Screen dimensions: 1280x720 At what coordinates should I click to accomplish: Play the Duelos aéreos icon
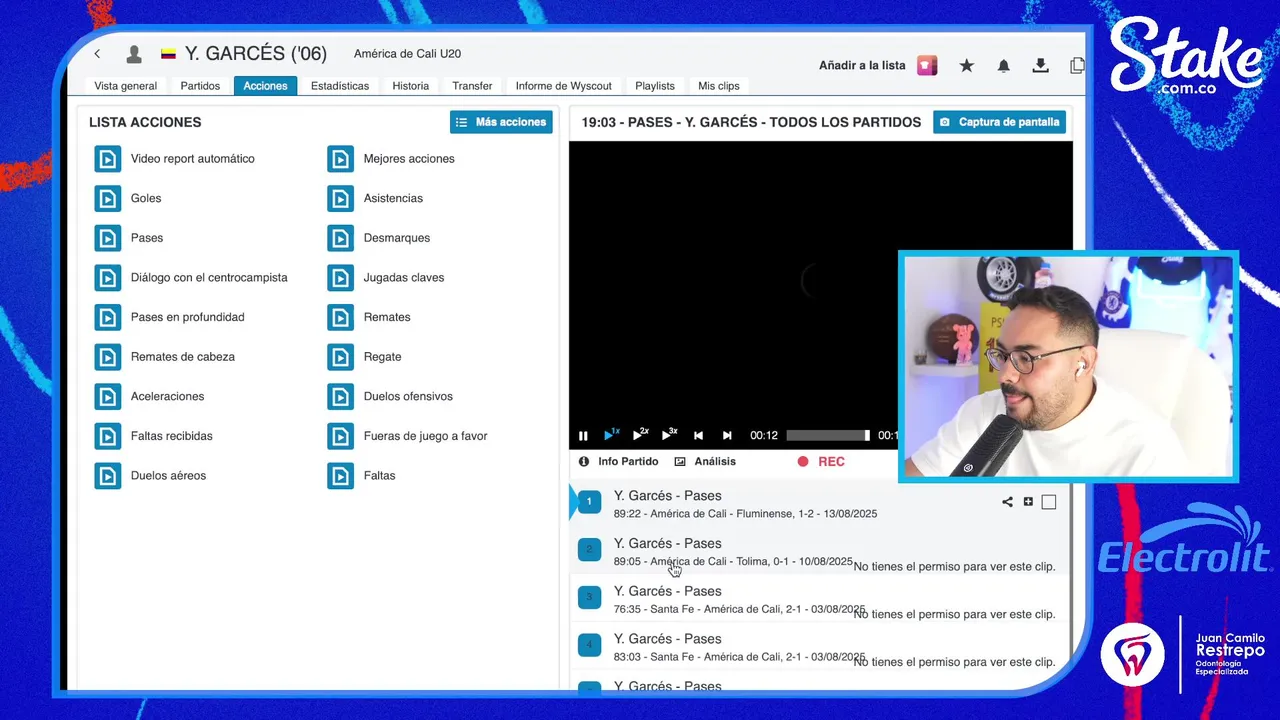pos(108,476)
